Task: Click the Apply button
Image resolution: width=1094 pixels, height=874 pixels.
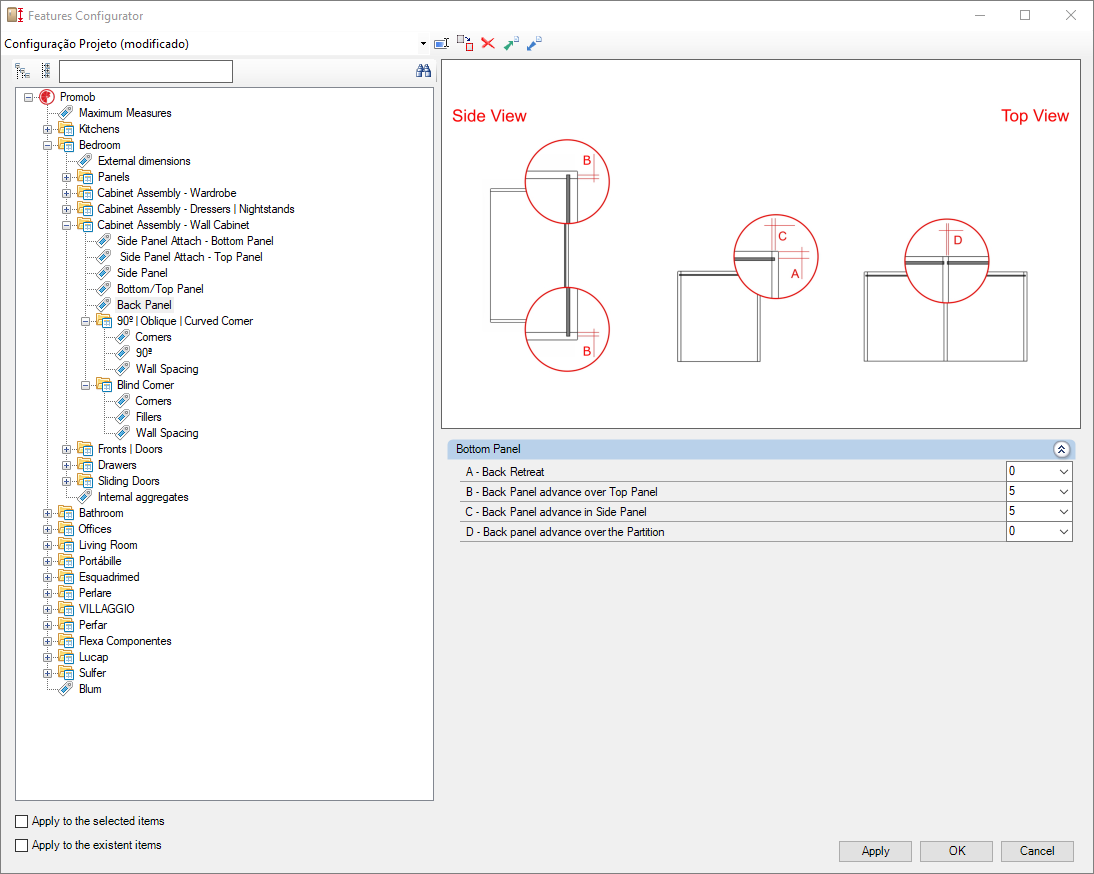Action: (875, 851)
